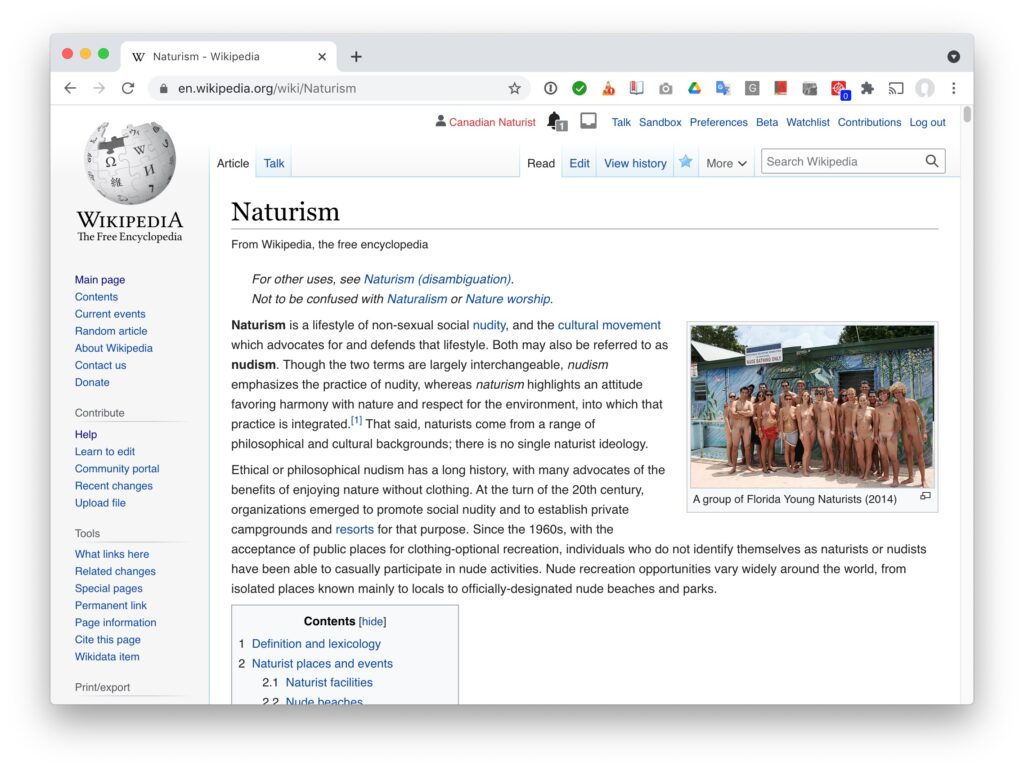
Task: Select the Article tab
Action: (x=233, y=163)
